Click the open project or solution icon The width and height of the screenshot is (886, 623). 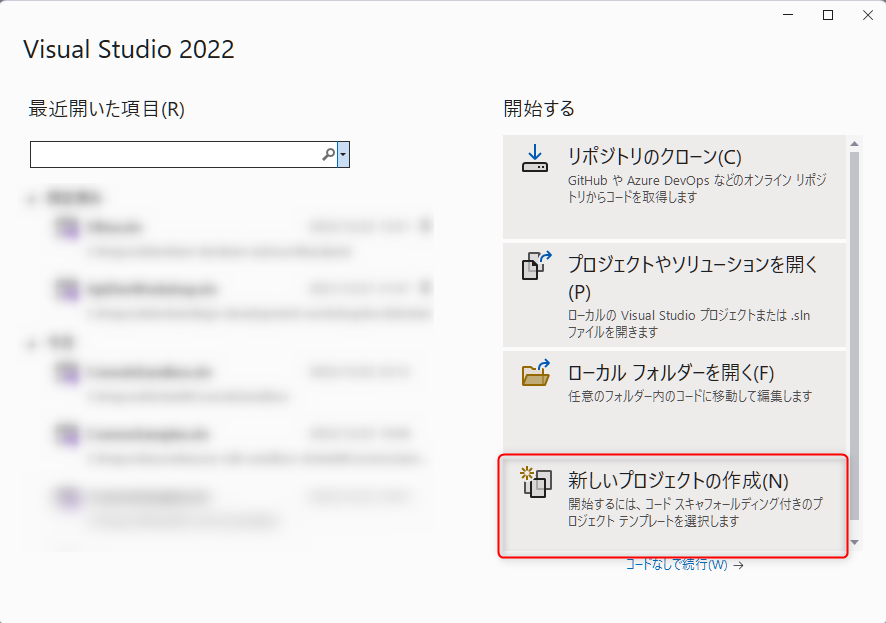click(536, 265)
